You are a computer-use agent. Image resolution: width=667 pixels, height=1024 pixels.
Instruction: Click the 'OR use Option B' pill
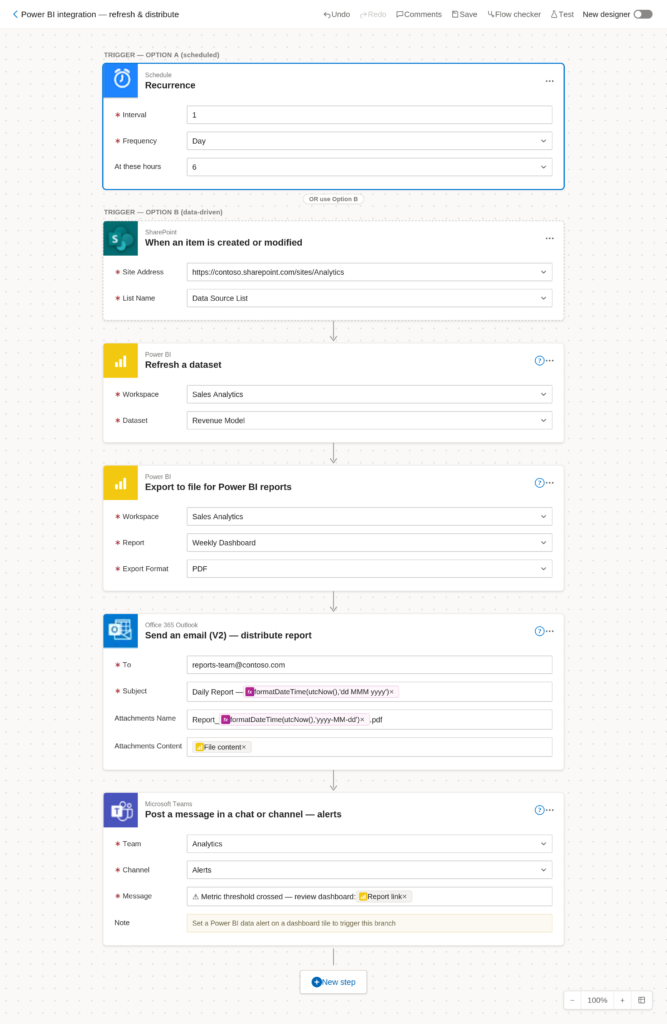(333, 199)
